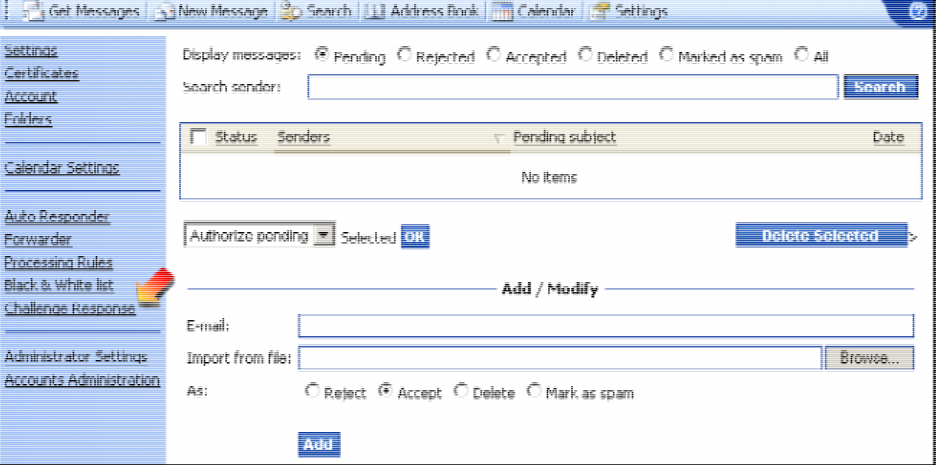Click the Search sender input field

[572, 87]
